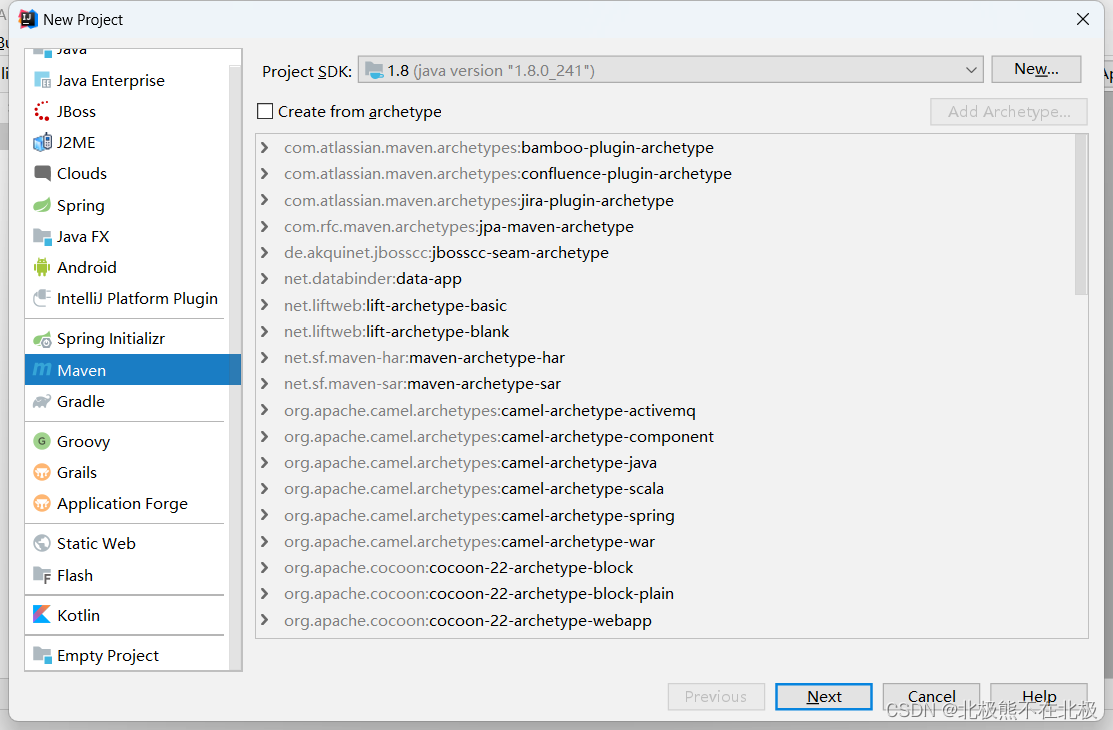Click the Maven m icon
1113x730 pixels.
click(x=42, y=370)
